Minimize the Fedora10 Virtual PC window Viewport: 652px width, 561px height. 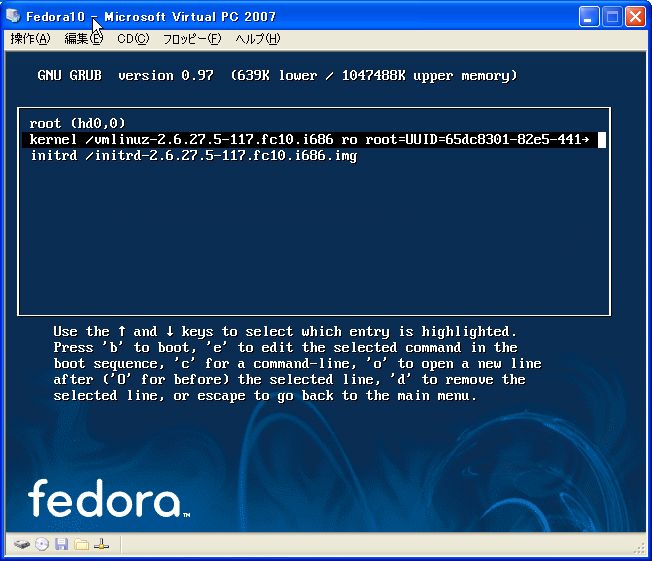pyautogui.click(x=589, y=17)
